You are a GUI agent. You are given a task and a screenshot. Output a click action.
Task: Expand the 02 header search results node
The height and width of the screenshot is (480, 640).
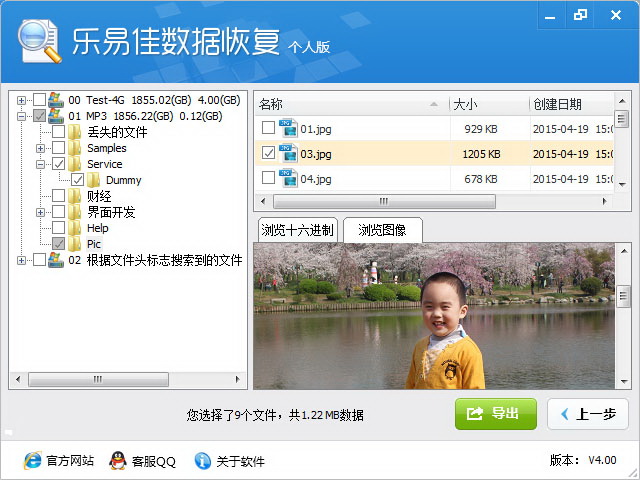(x=22, y=260)
